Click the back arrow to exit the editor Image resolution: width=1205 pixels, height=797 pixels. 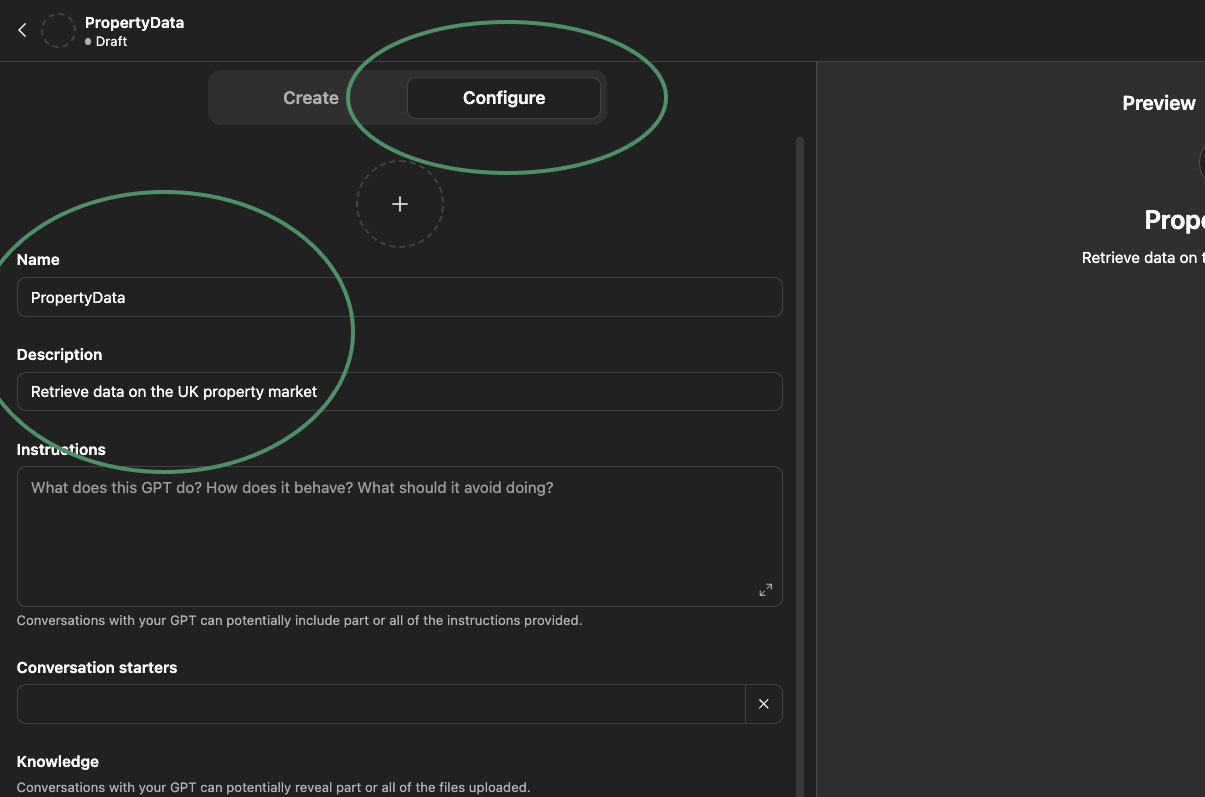pyautogui.click(x=22, y=29)
